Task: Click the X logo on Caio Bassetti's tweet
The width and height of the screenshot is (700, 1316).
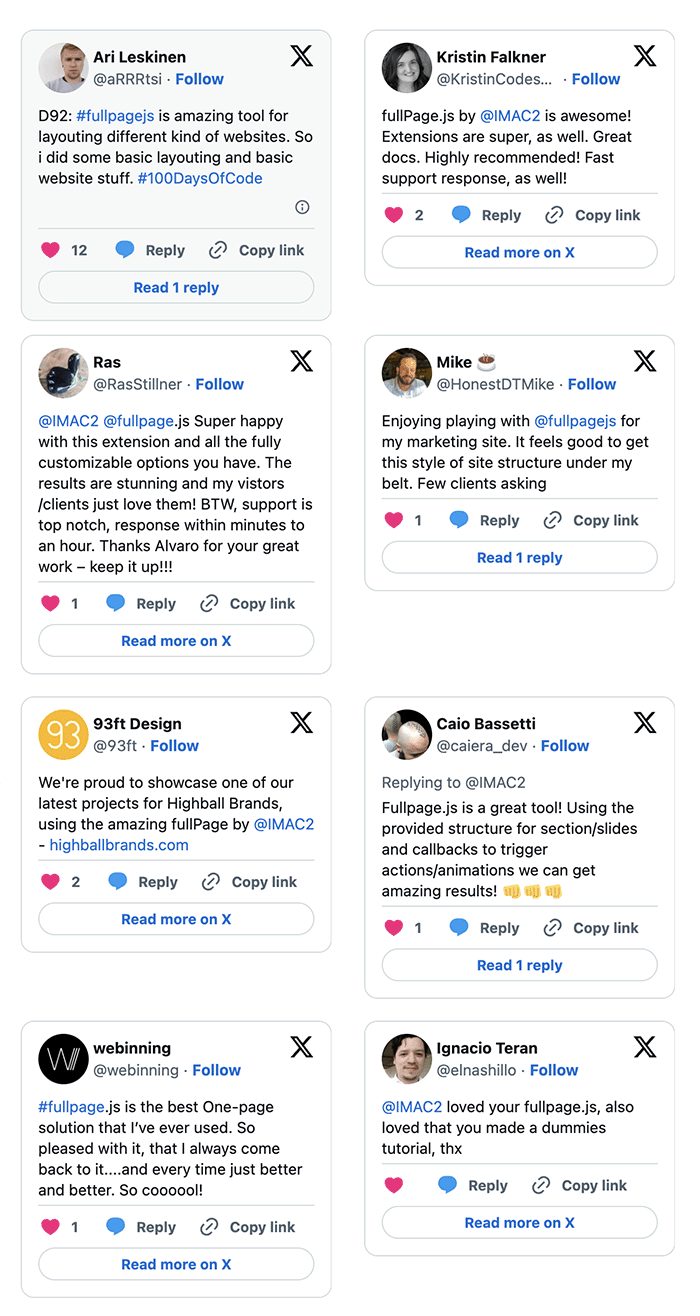Action: coord(645,722)
